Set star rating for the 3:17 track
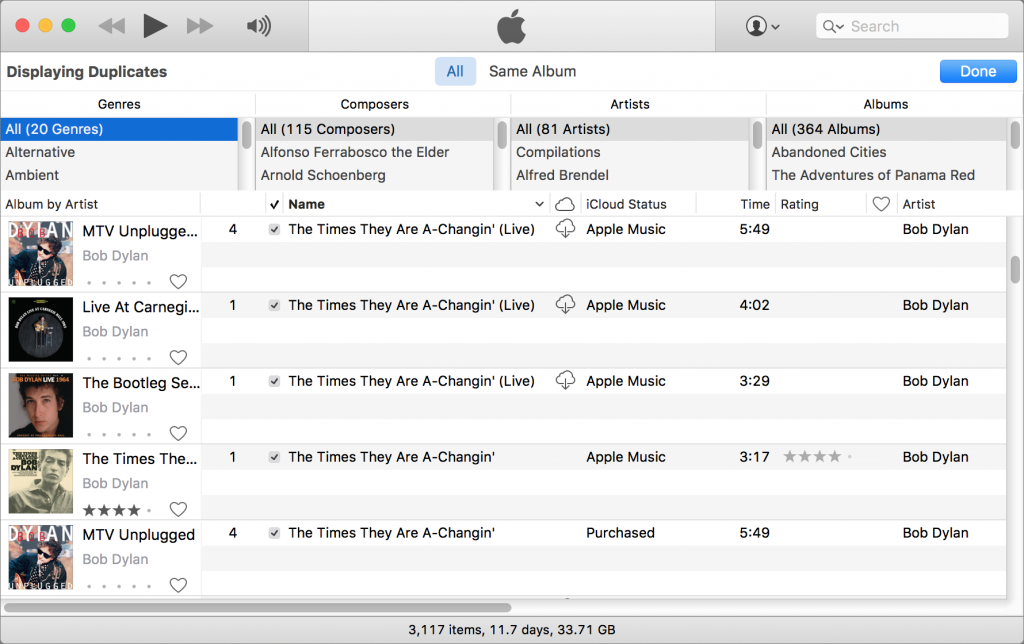 coord(817,457)
